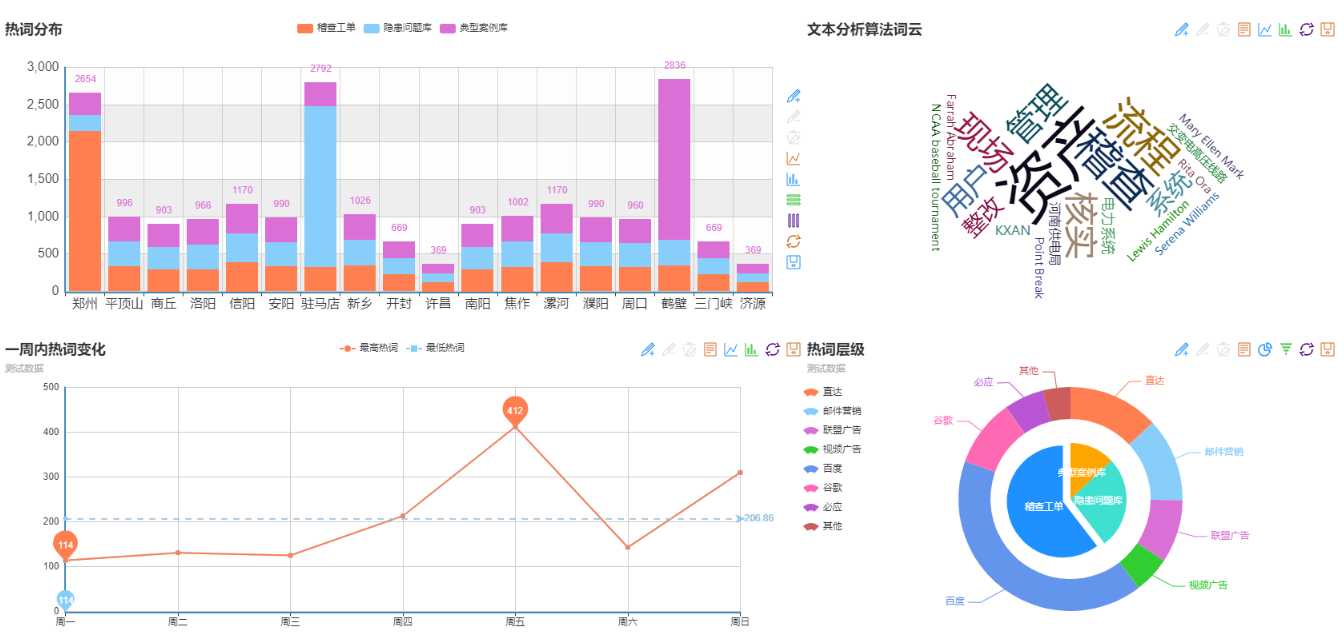Toggle the 最低热词 legend line
This screenshot has width=1344, height=641.
[x=435, y=348]
